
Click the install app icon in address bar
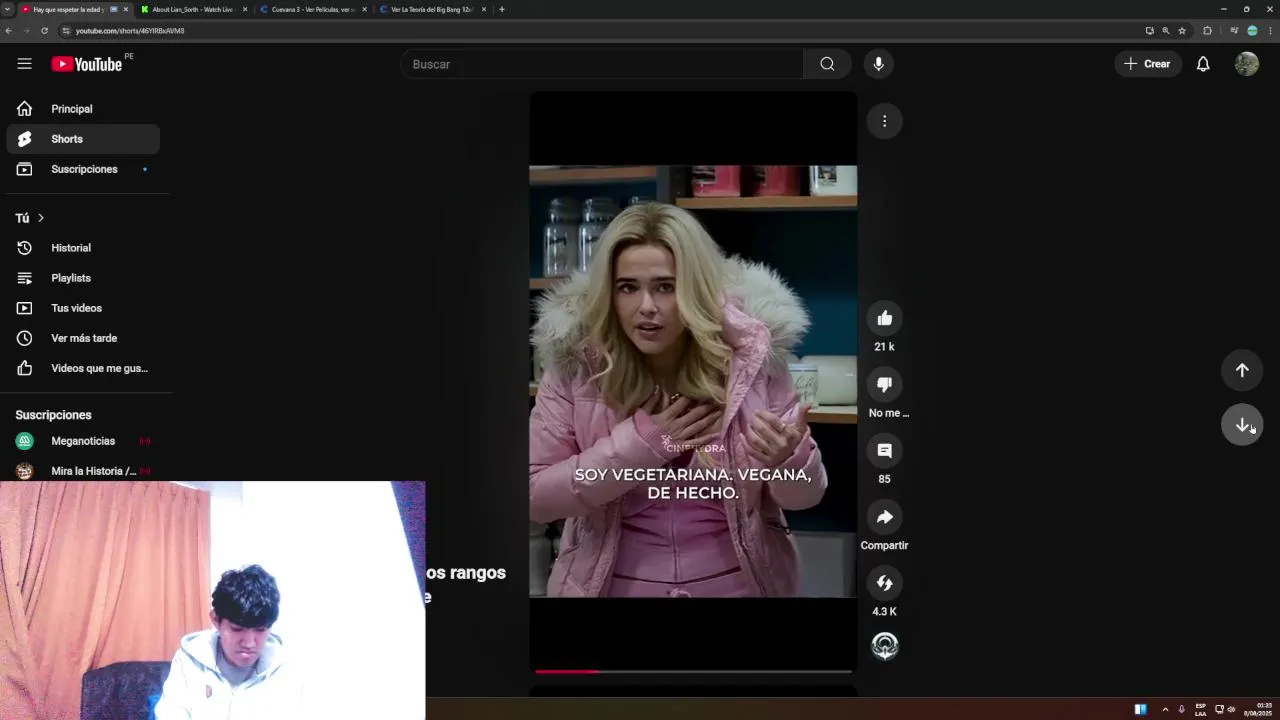(x=1149, y=31)
